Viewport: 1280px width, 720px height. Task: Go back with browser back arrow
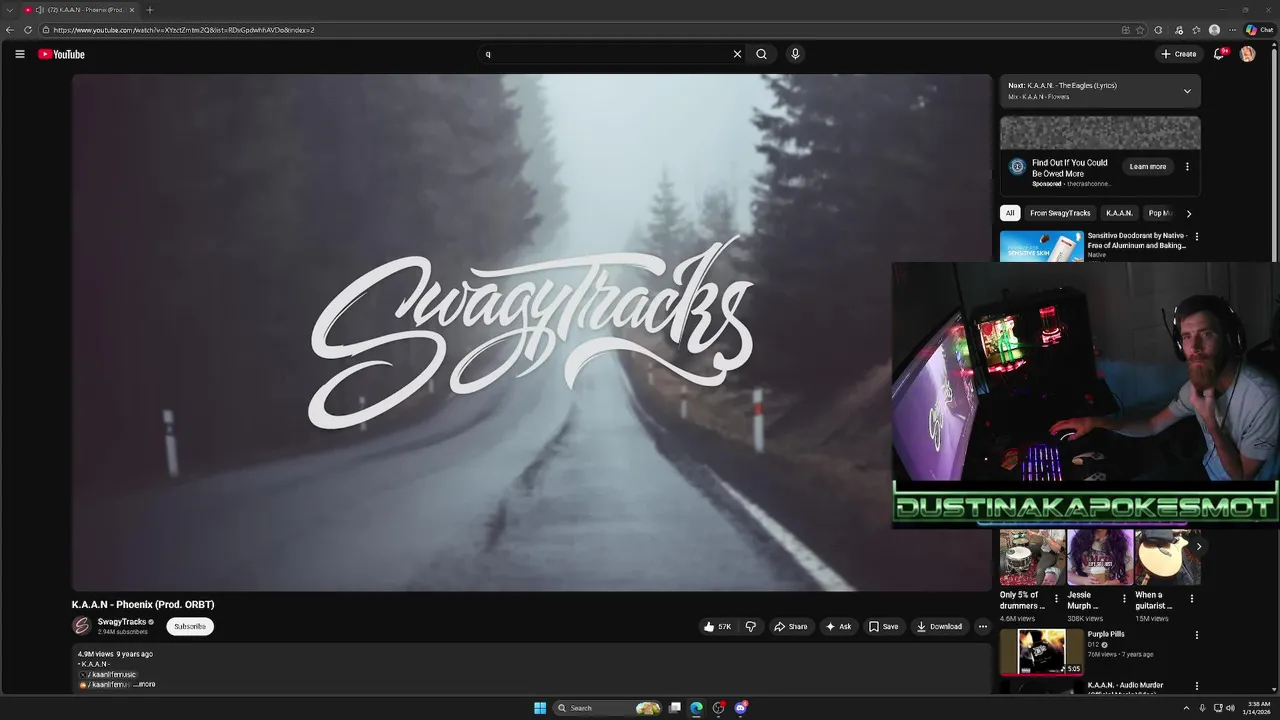[x=10, y=30]
